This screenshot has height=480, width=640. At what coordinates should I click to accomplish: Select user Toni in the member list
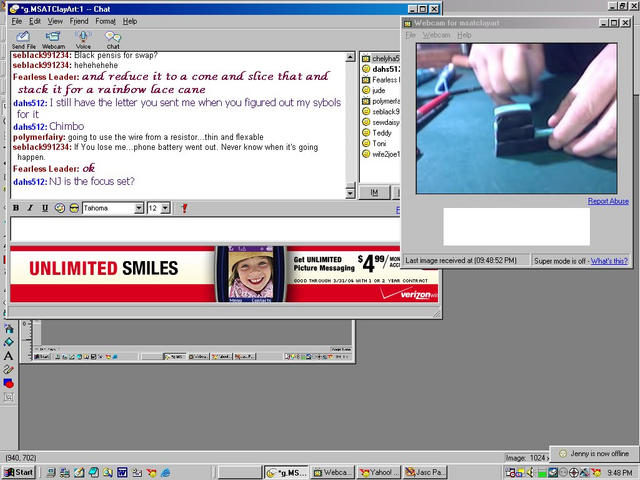[374, 143]
